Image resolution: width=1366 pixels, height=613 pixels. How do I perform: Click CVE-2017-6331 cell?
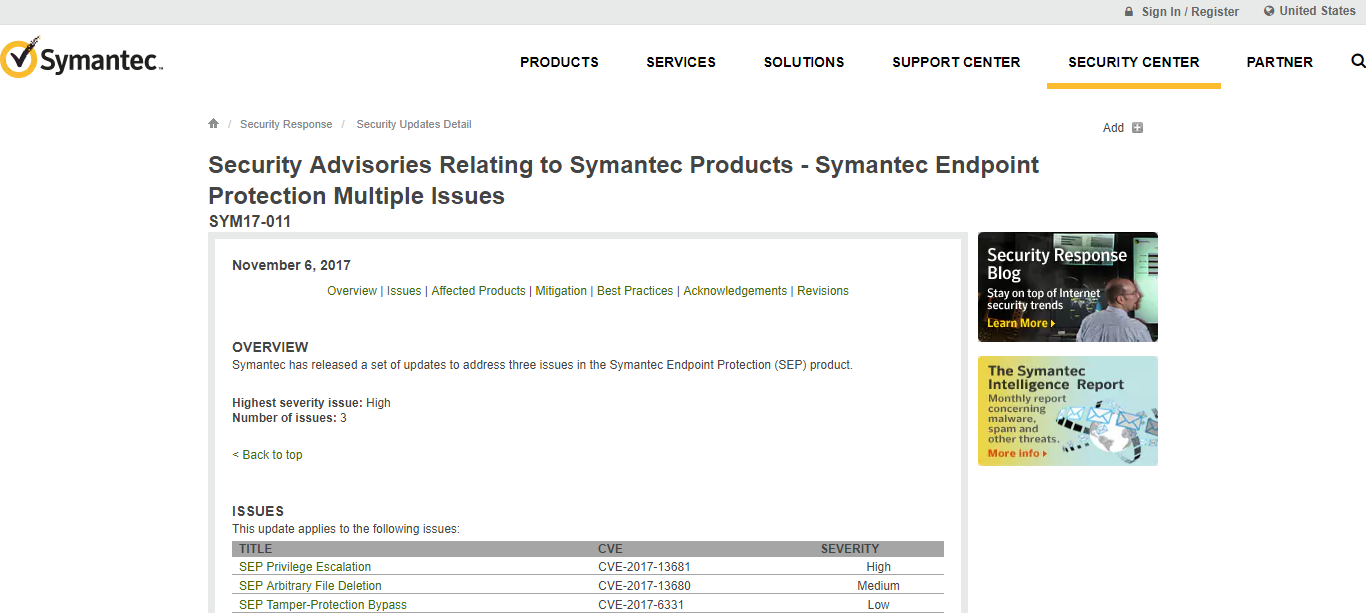[x=641, y=605]
